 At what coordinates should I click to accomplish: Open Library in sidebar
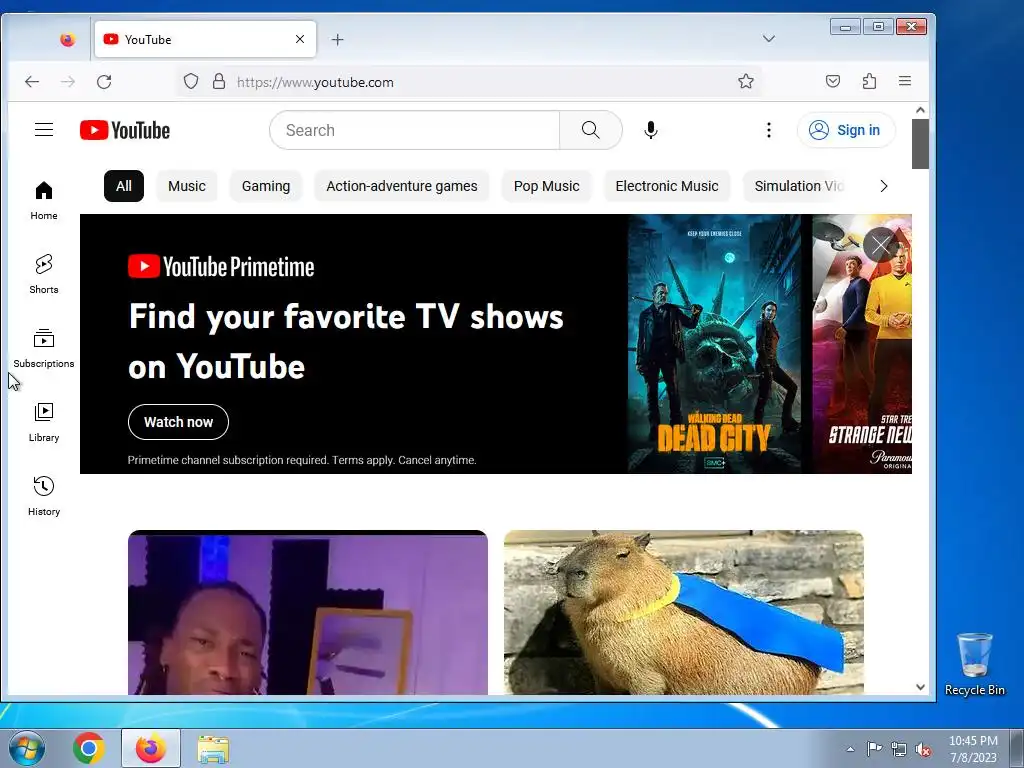tap(44, 423)
